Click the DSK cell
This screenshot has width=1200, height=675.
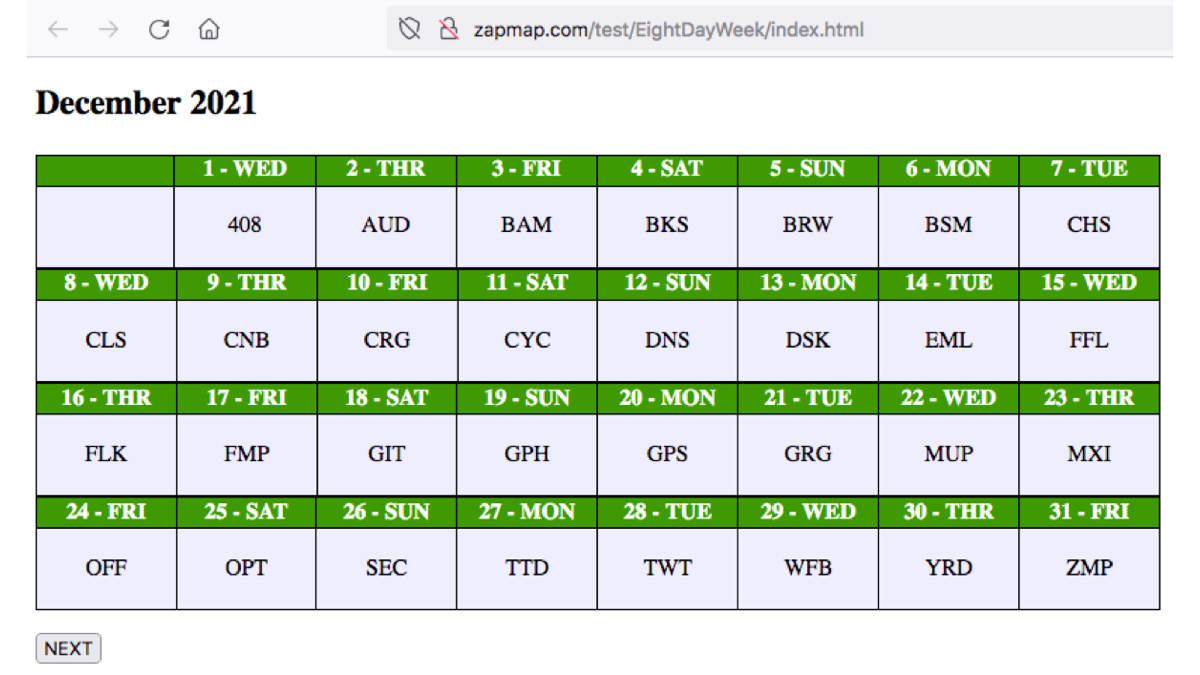click(x=807, y=340)
